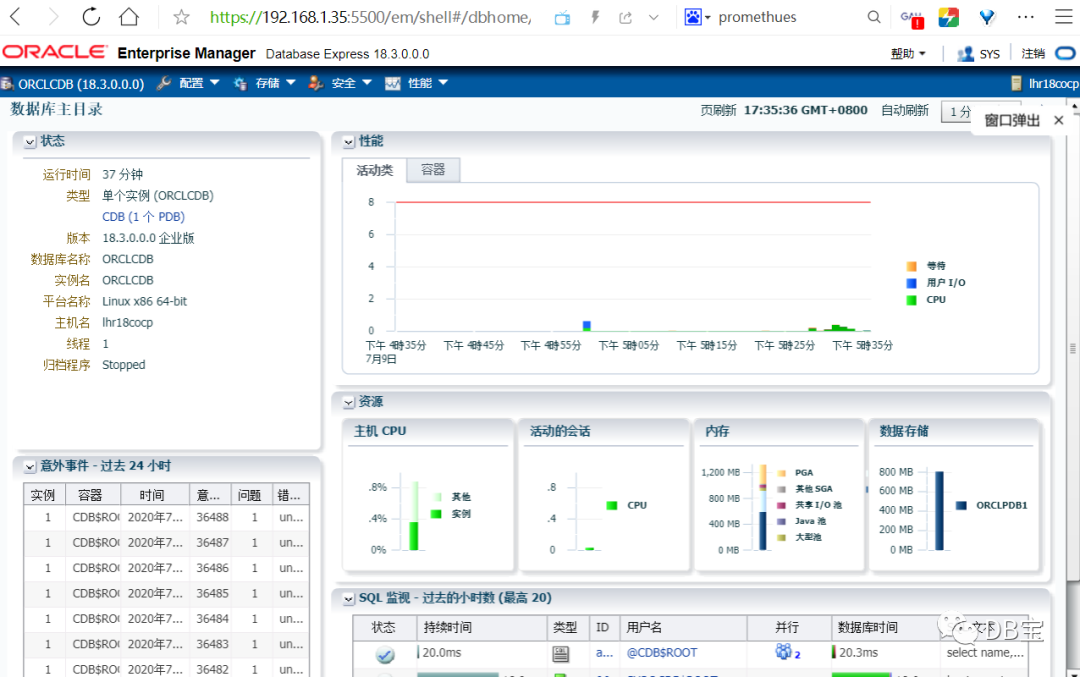Click the 等待 orange legend swatch
This screenshot has width=1080, height=677.
(x=911, y=266)
